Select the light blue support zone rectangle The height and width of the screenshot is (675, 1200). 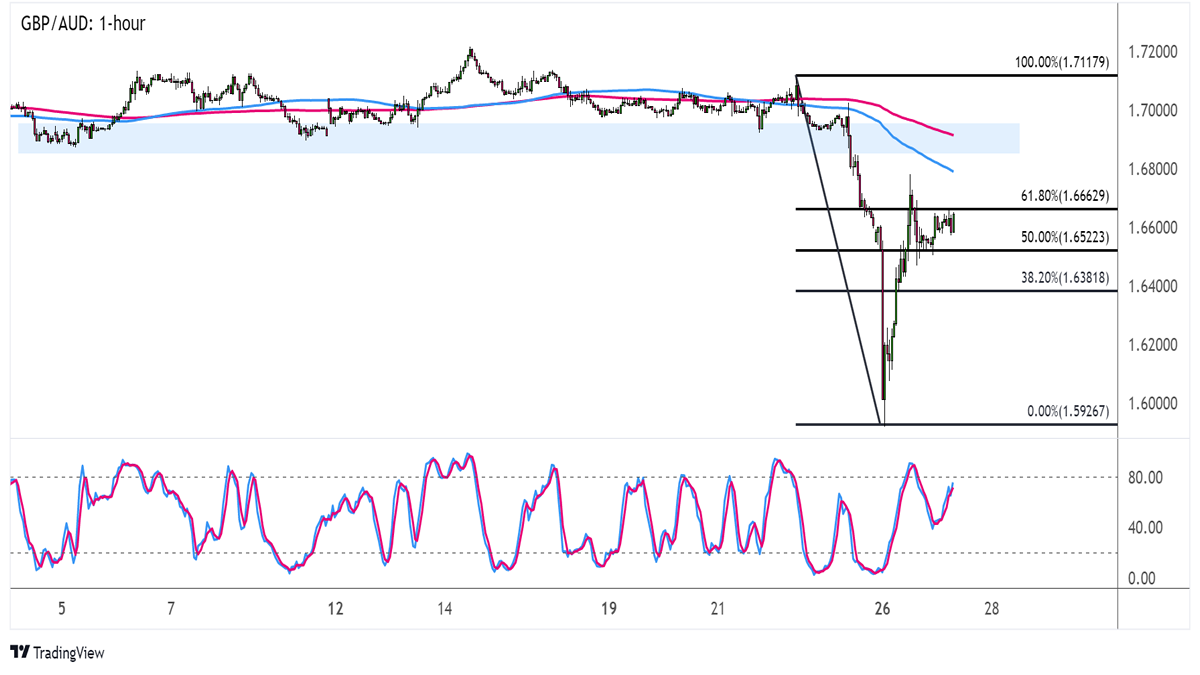pyautogui.click(x=519, y=138)
